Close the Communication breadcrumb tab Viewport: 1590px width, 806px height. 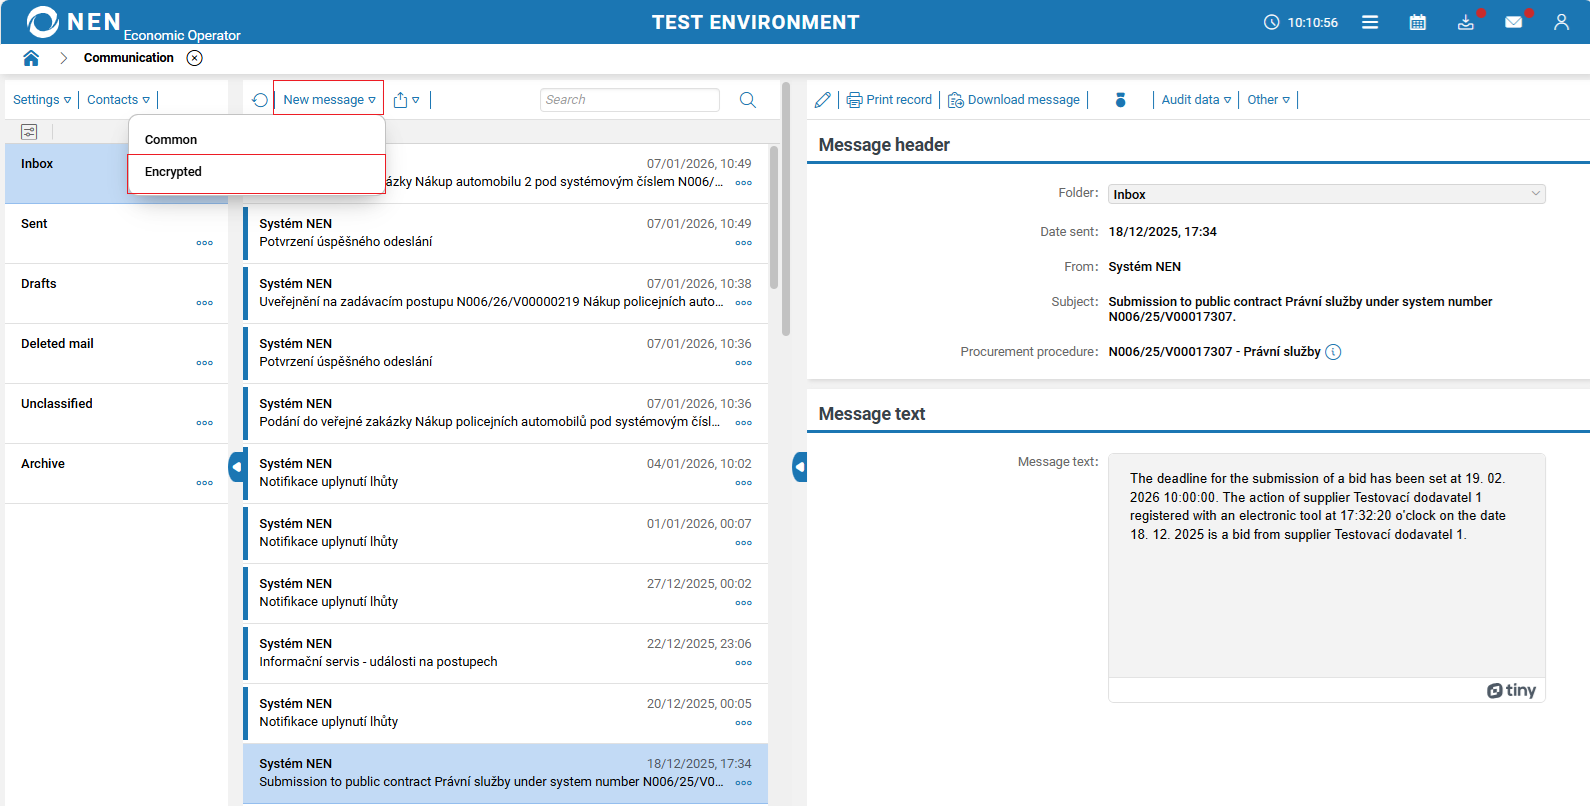click(195, 58)
